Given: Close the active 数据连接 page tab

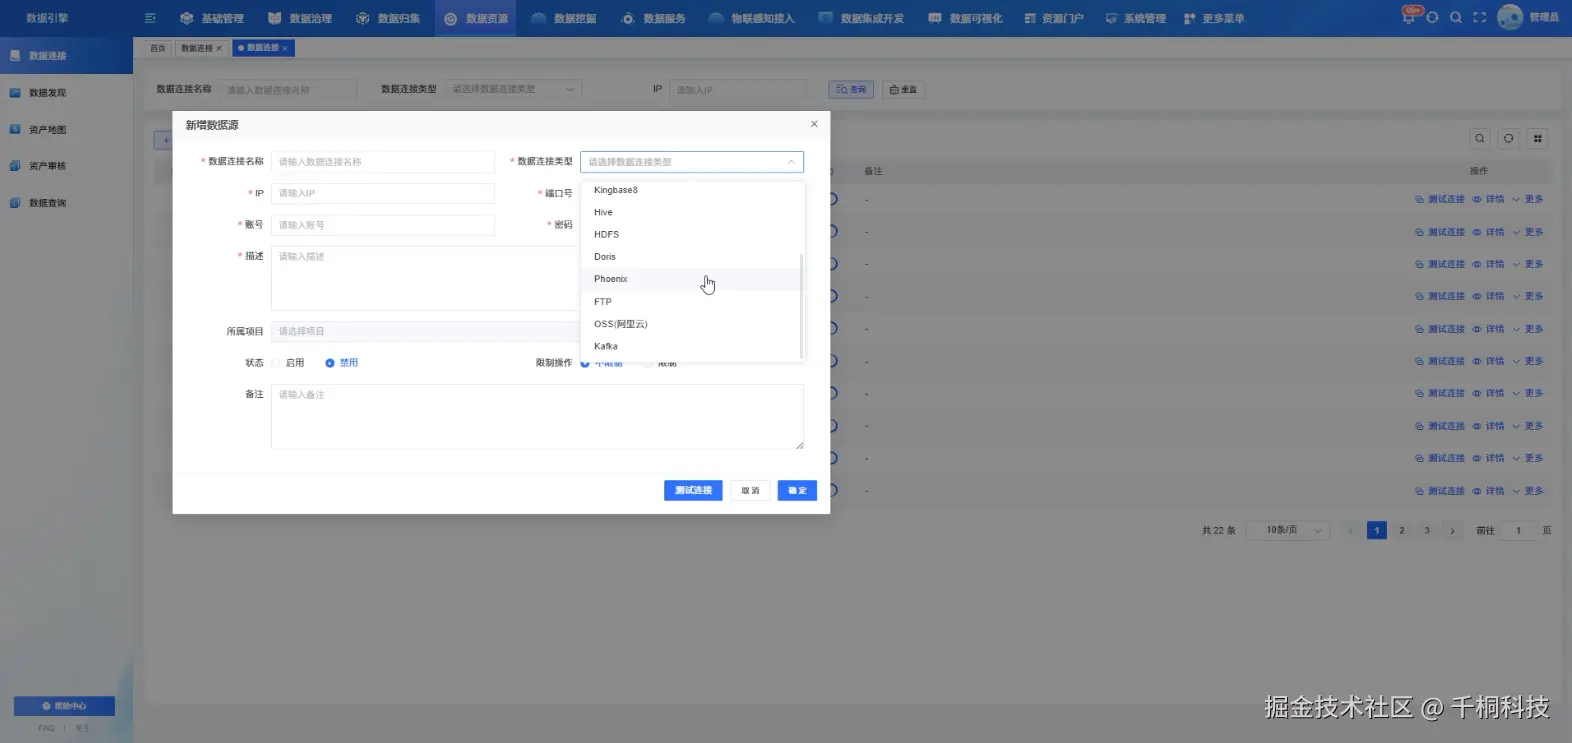Looking at the screenshot, I should pos(285,48).
